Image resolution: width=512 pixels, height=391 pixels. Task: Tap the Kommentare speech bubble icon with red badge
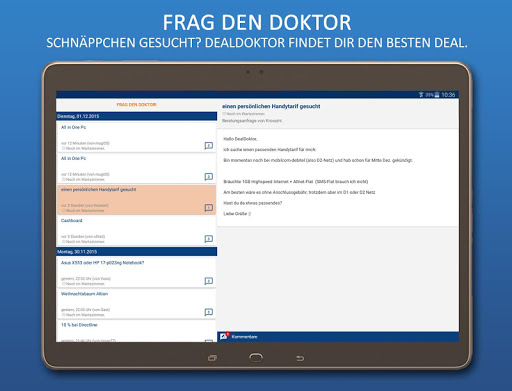pos(224,336)
